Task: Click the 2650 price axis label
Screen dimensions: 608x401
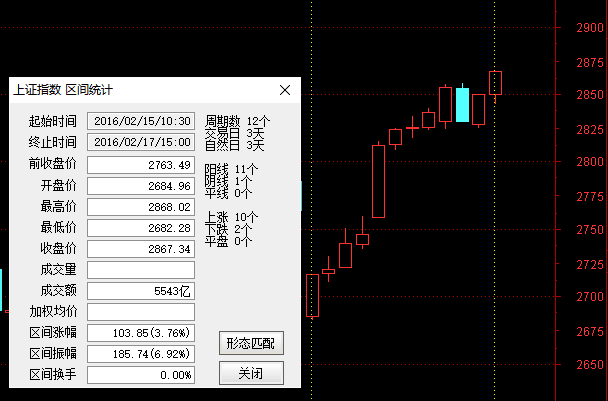Action: (590, 365)
